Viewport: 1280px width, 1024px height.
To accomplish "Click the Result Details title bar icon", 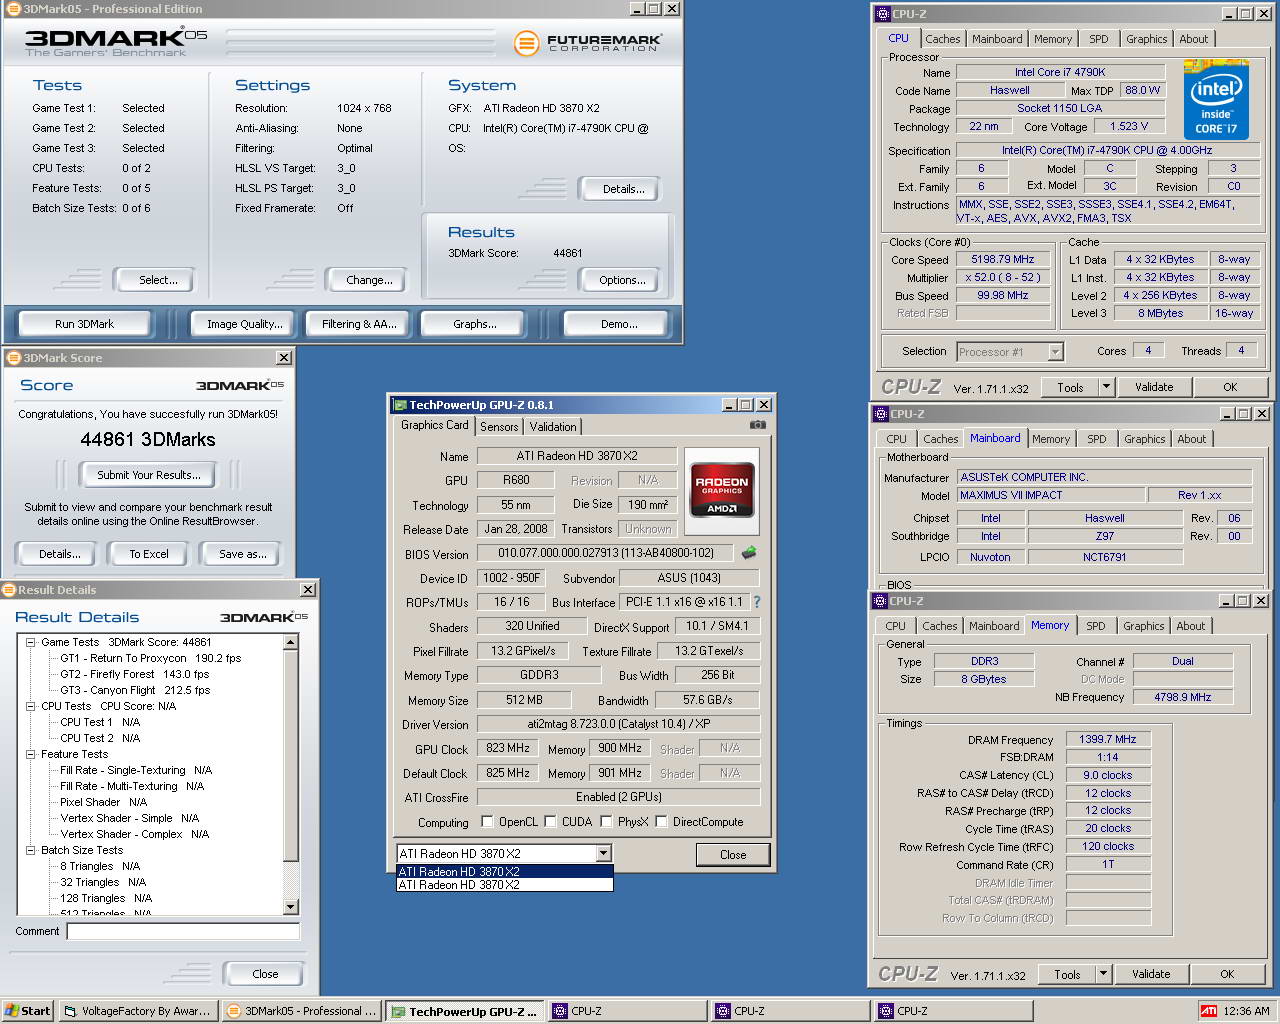I will click(x=10, y=590).
